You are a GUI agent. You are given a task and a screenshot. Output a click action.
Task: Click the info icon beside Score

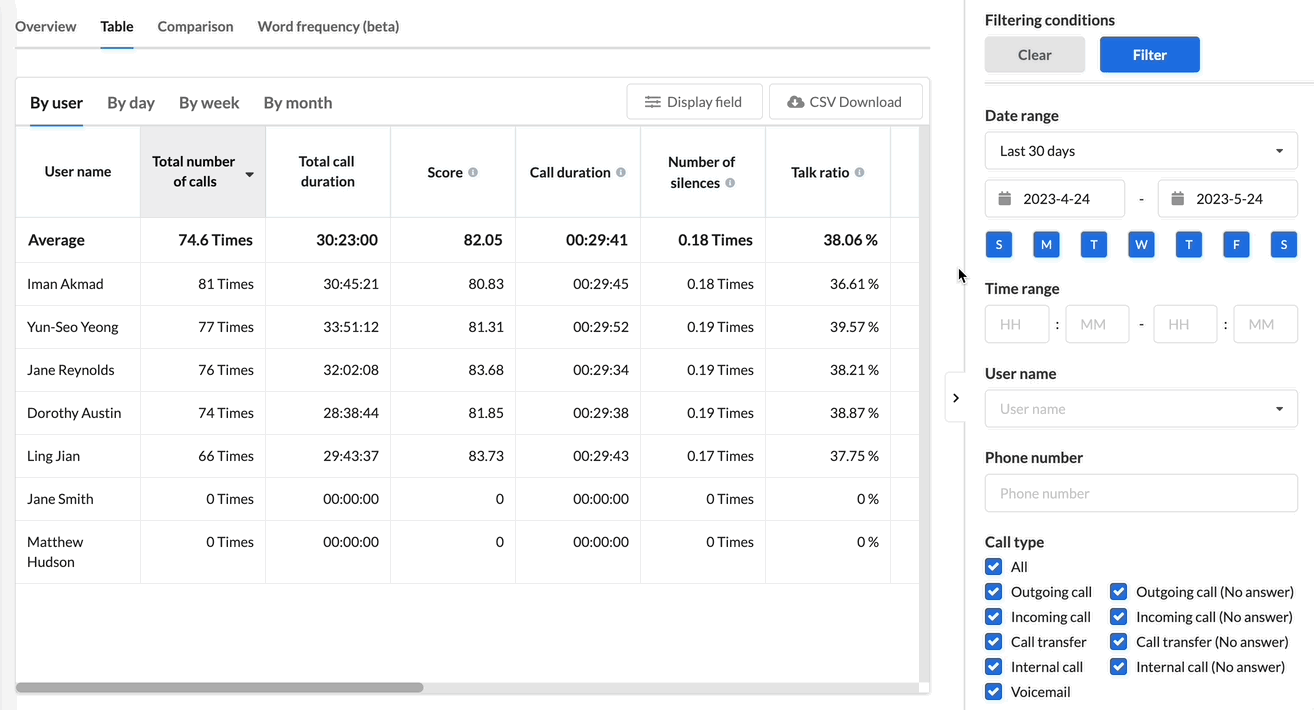point(473,172)
